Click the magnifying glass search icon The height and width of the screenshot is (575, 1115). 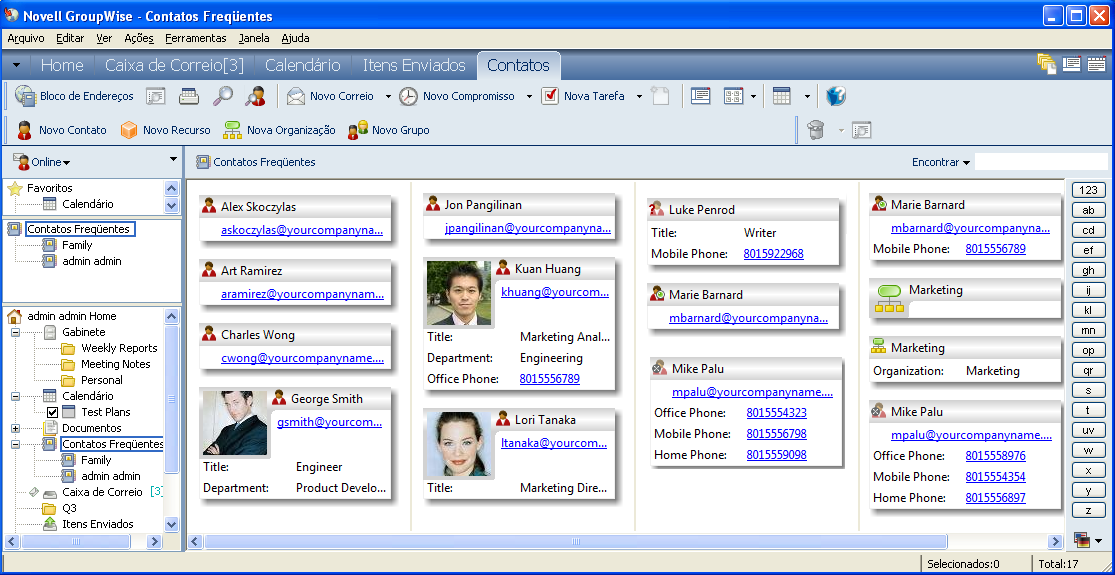(223, 96)
